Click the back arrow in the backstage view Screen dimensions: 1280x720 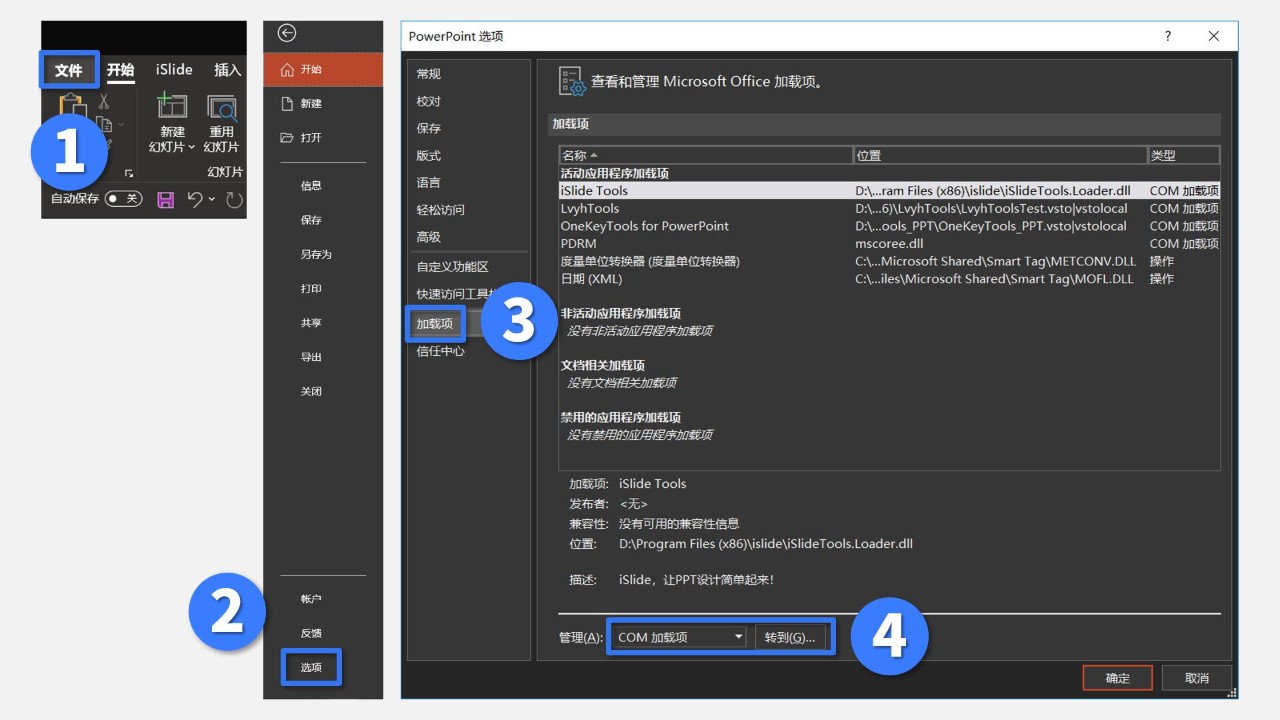coord(286,34)
